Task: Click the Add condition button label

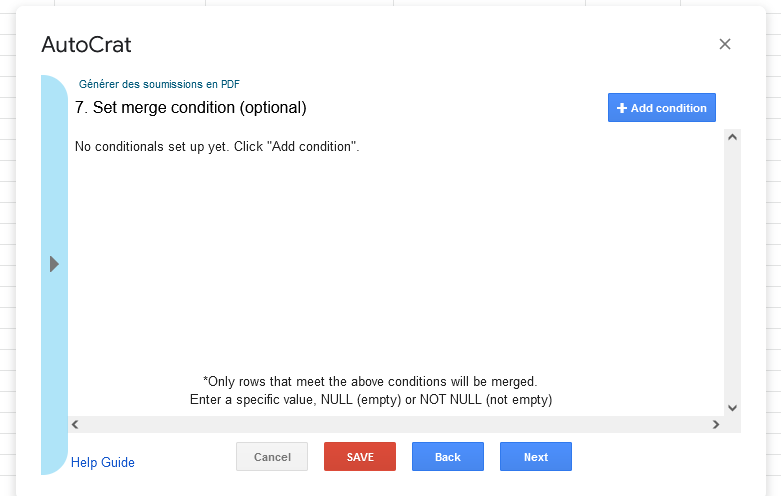Action: (x=668, y=108)
